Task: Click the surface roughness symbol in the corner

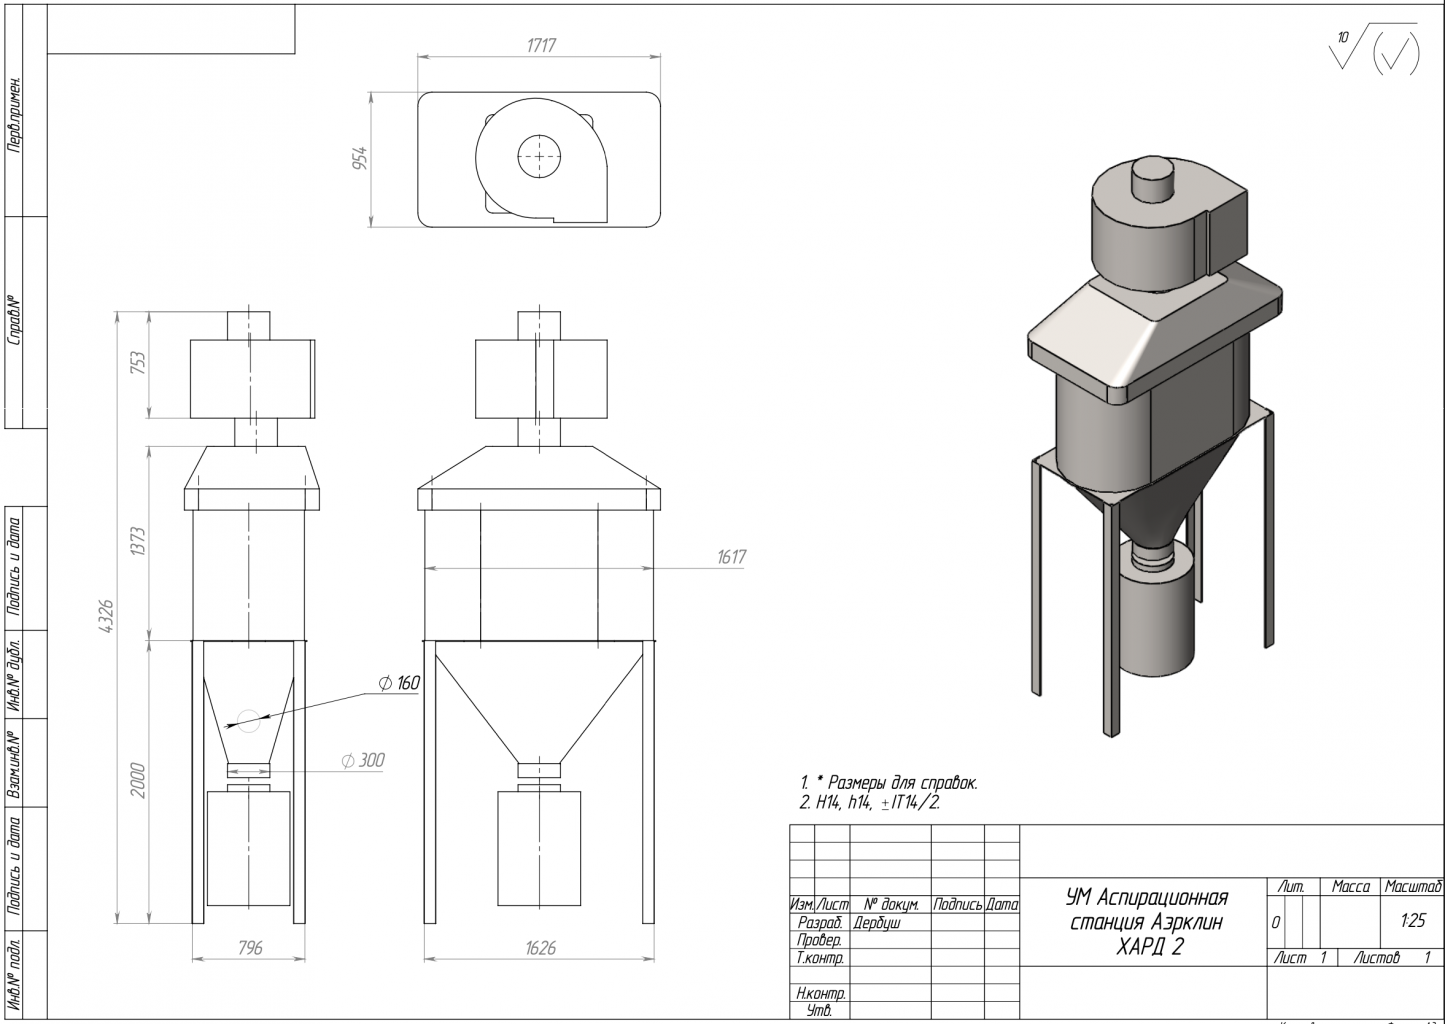Action: pyautogui.click(x=1375, y=50)
